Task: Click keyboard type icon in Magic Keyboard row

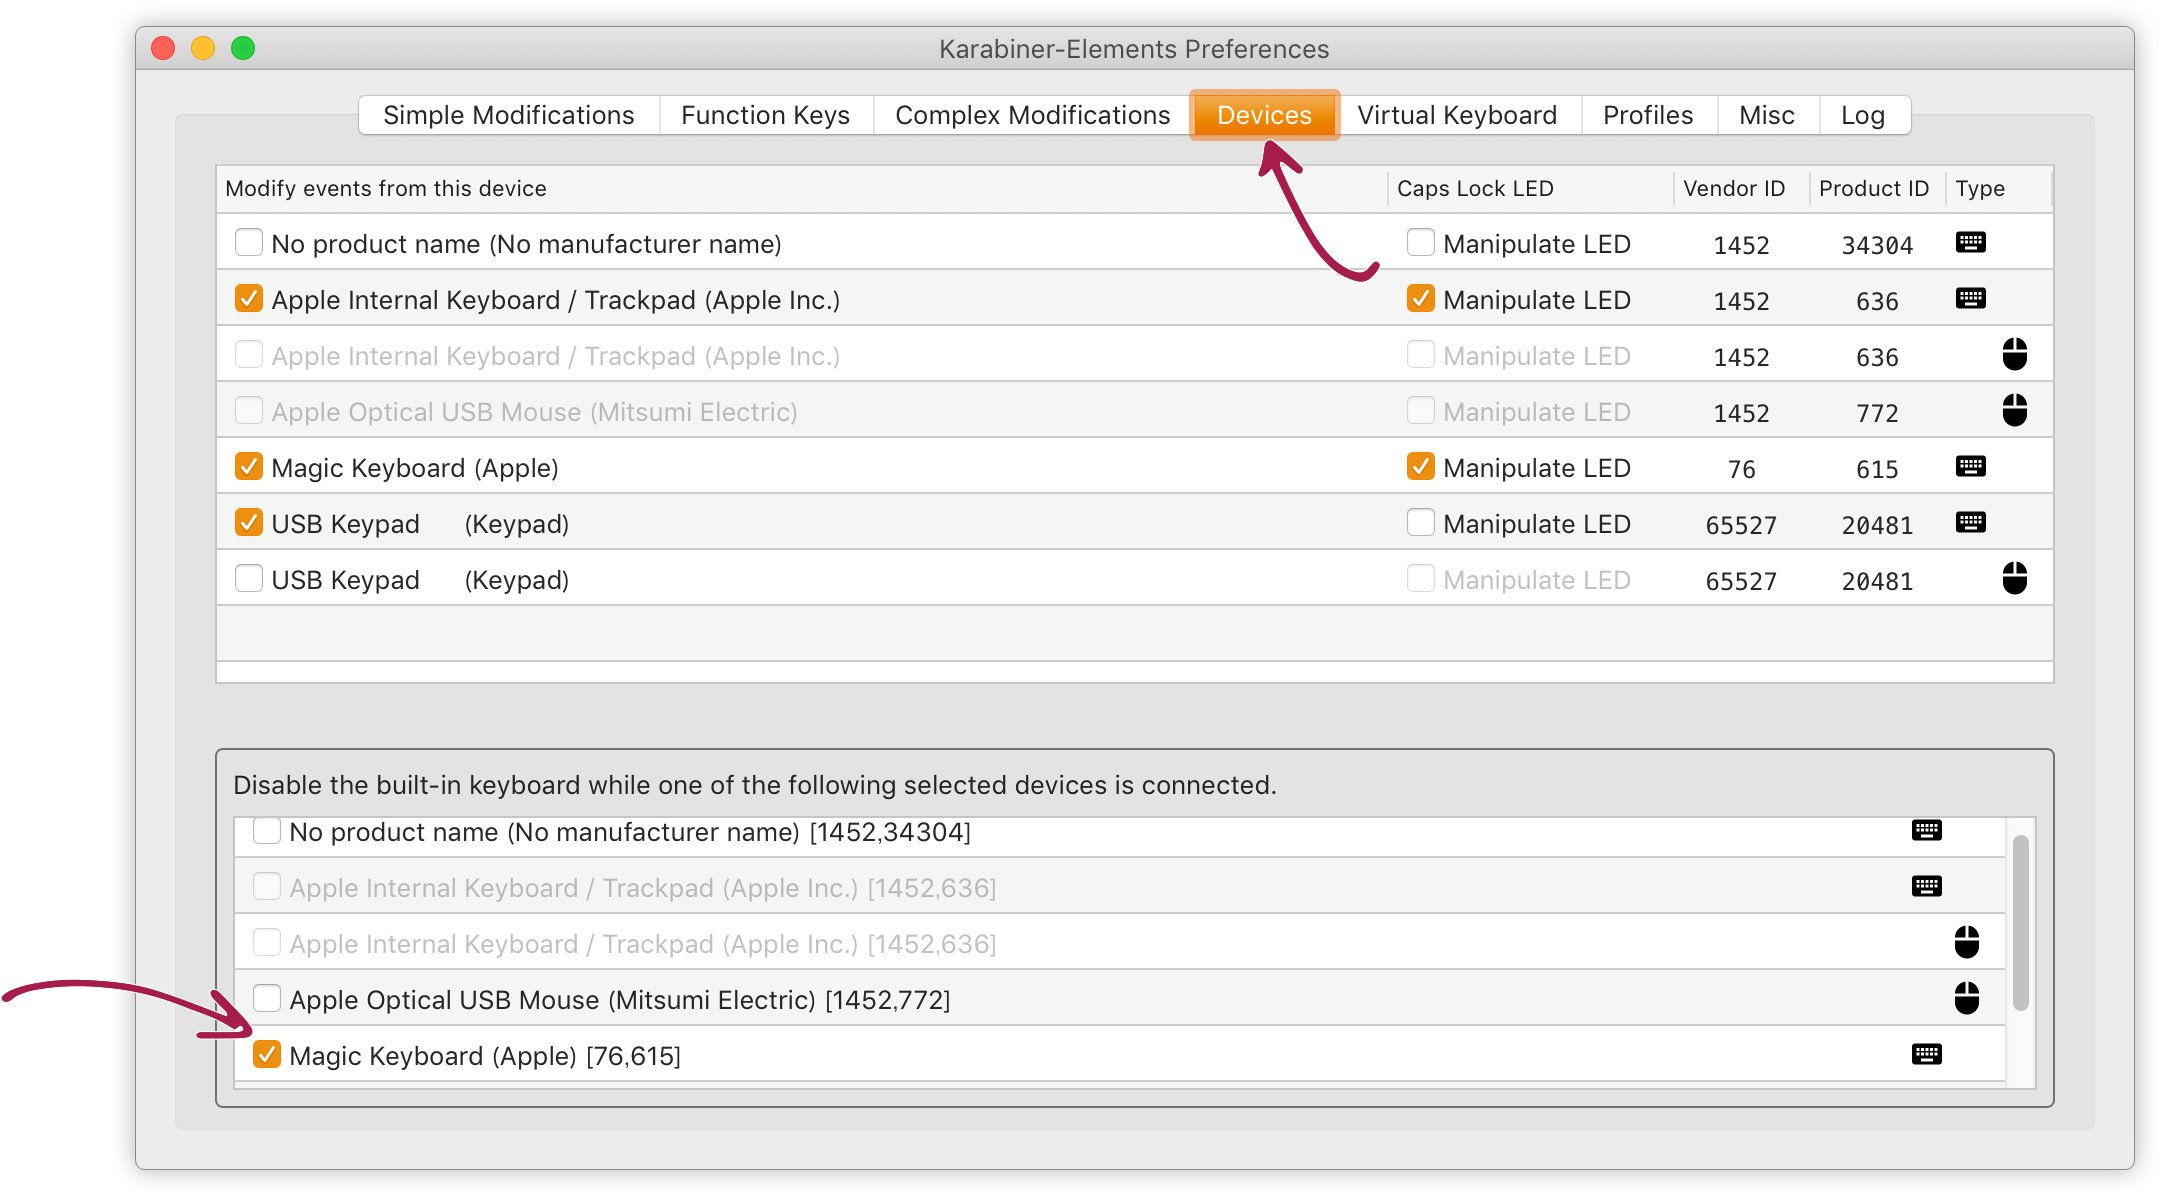Action: (x=1970, y=467)
